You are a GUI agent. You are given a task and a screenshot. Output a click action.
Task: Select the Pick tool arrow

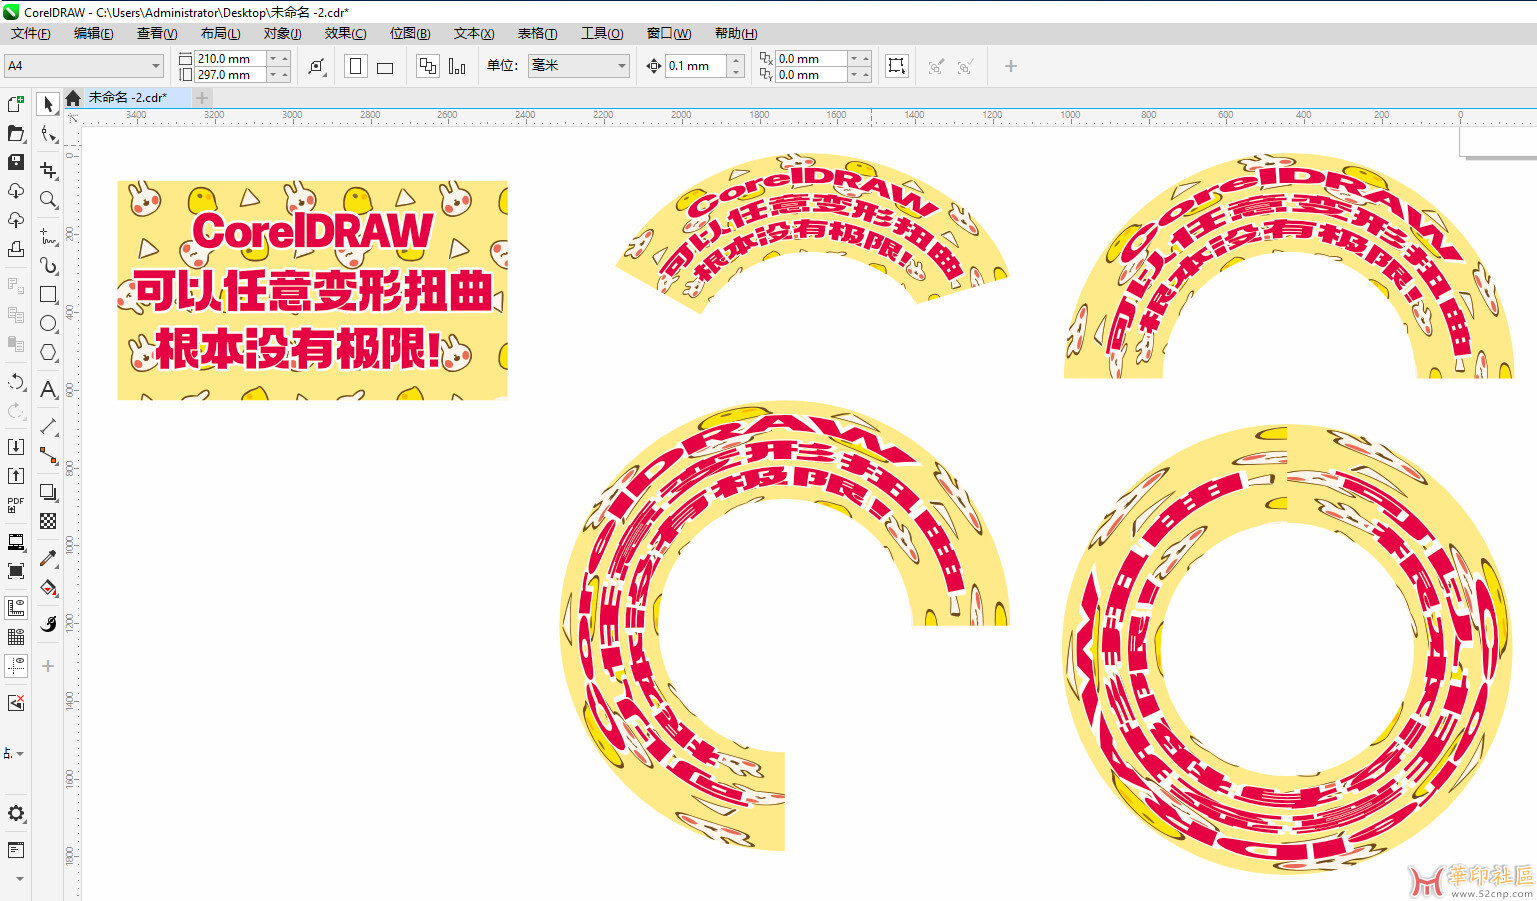click(x=48, y=104)
